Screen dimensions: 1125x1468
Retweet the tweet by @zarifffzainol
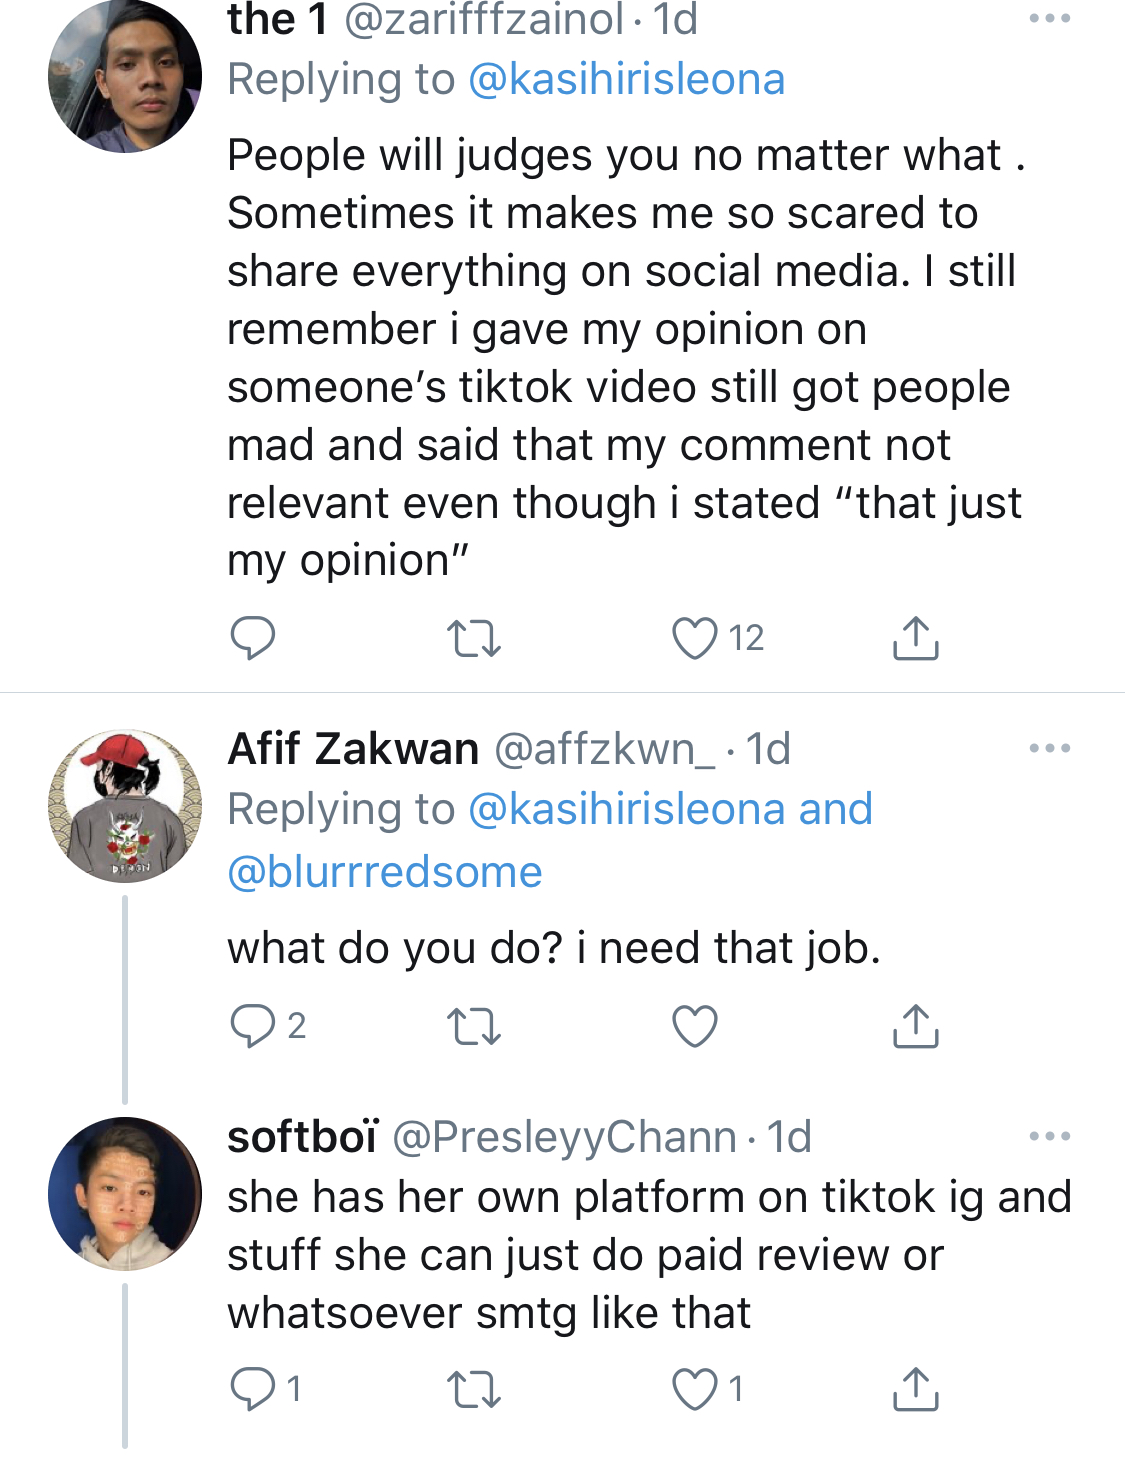pyautogui.click(x=473, y=638)
